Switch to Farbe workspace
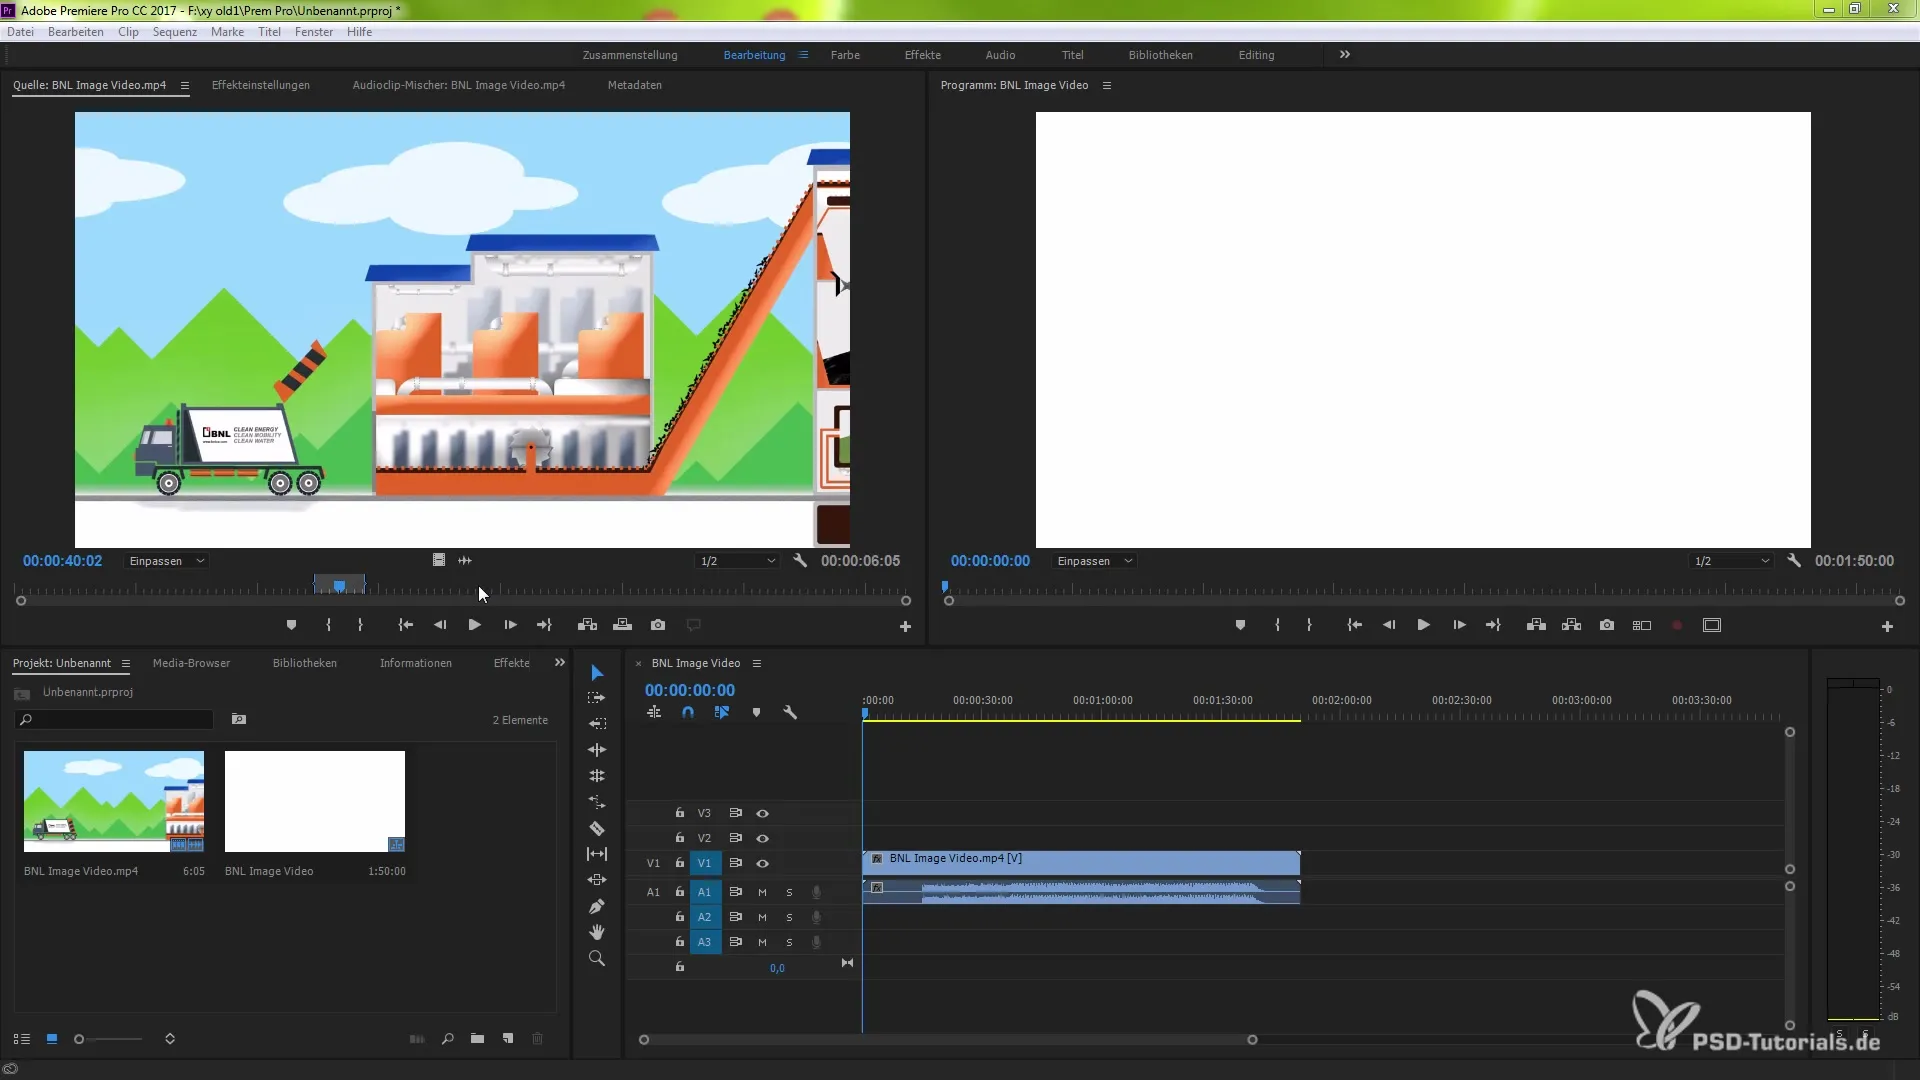The width and height of the screenshot is (1920, 1080). coord(845,56)
